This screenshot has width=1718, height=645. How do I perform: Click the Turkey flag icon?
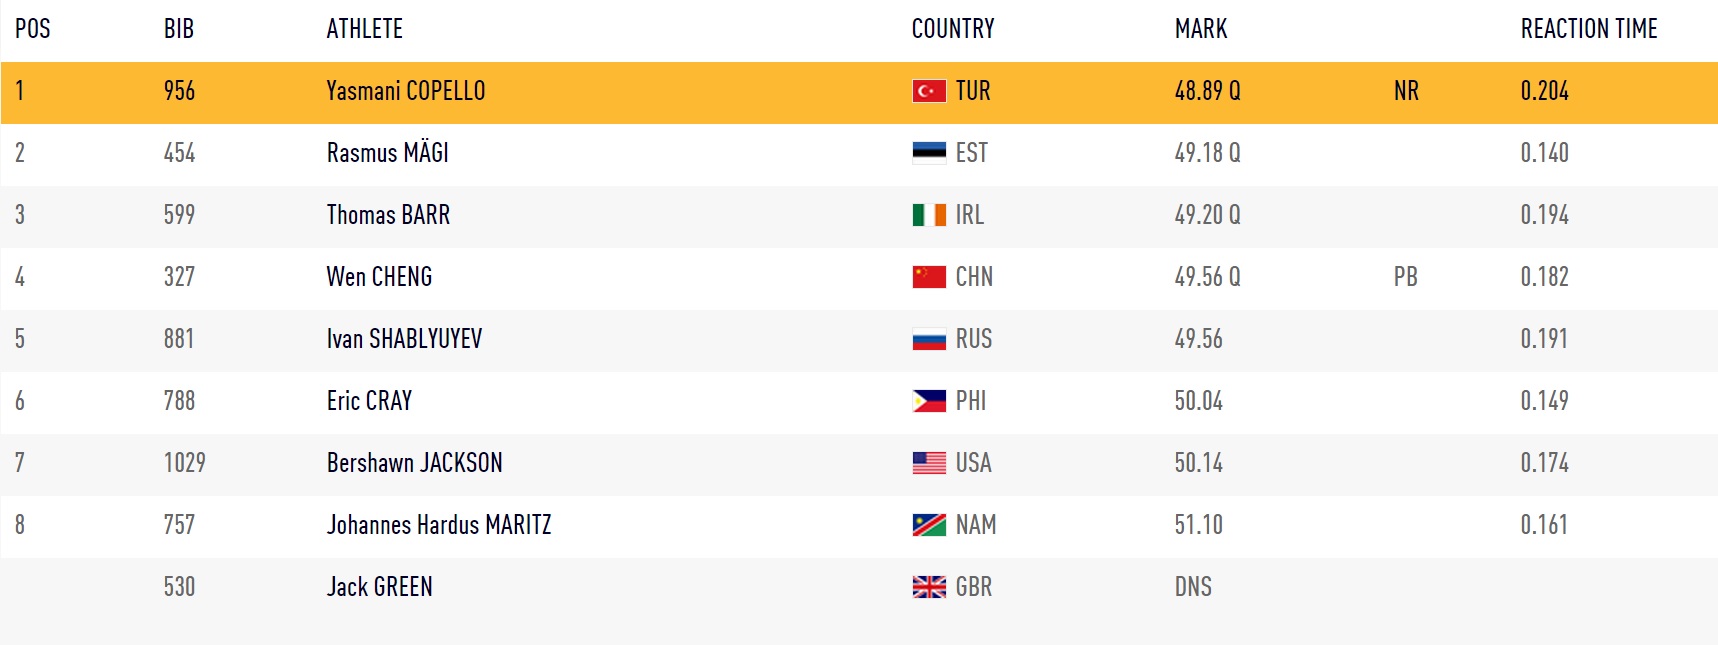(929, 91)
